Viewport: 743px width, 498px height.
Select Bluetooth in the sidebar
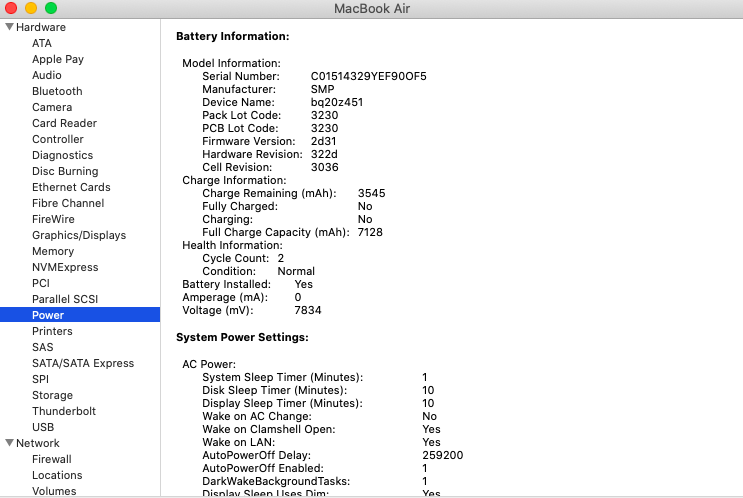(57, 91)
